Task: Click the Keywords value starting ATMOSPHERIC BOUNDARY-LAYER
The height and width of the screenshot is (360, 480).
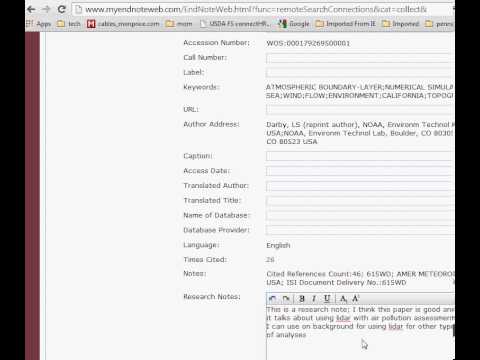Action: pos(360,91)
